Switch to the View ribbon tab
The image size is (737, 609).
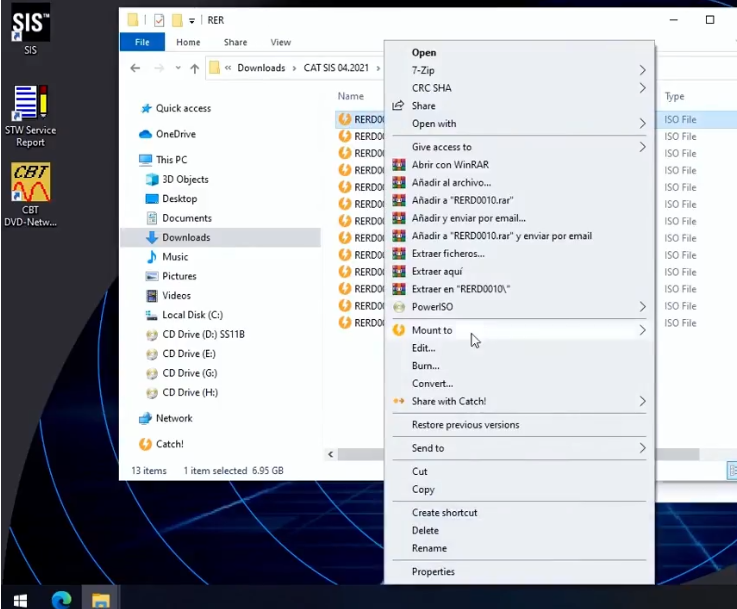[281, 42]
